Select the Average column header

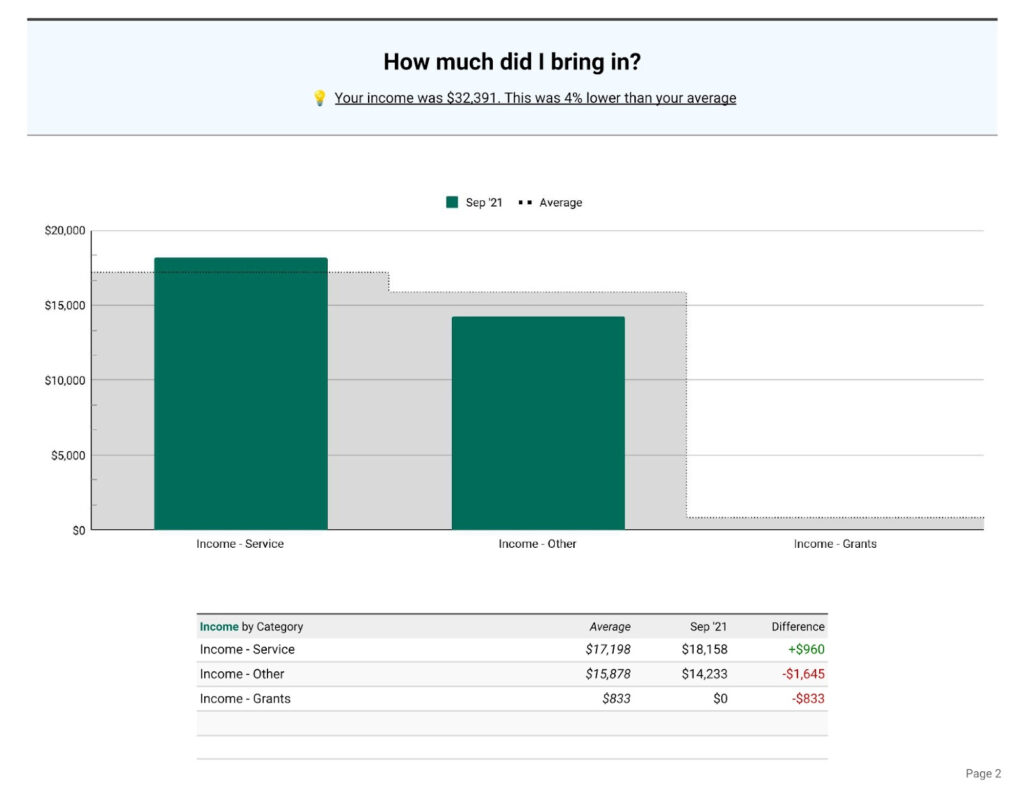(x=612, y=626)
